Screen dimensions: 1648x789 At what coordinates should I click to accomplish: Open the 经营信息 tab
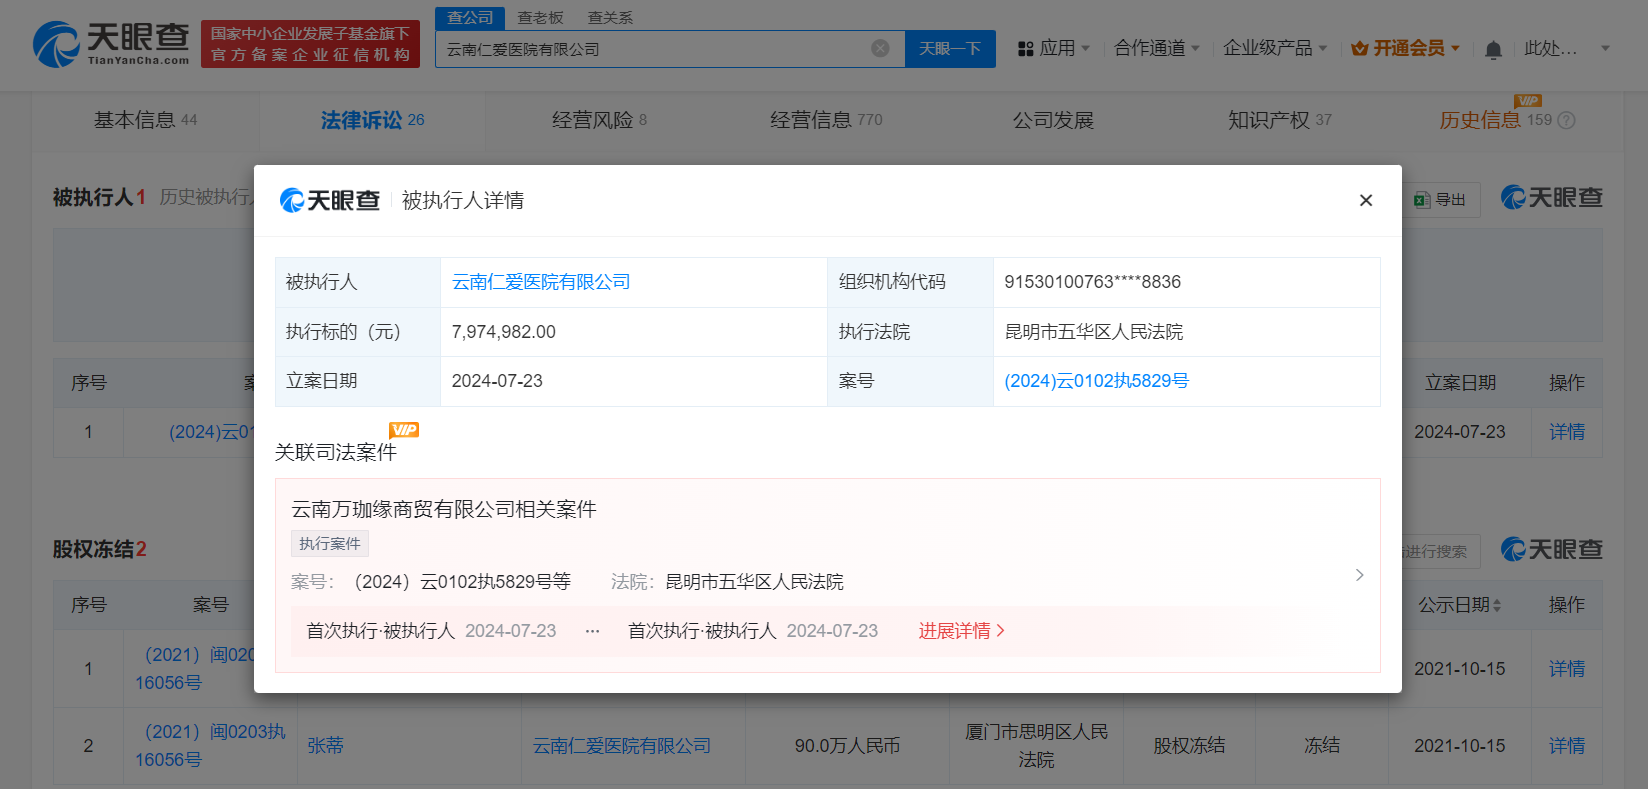coord(826,120)
